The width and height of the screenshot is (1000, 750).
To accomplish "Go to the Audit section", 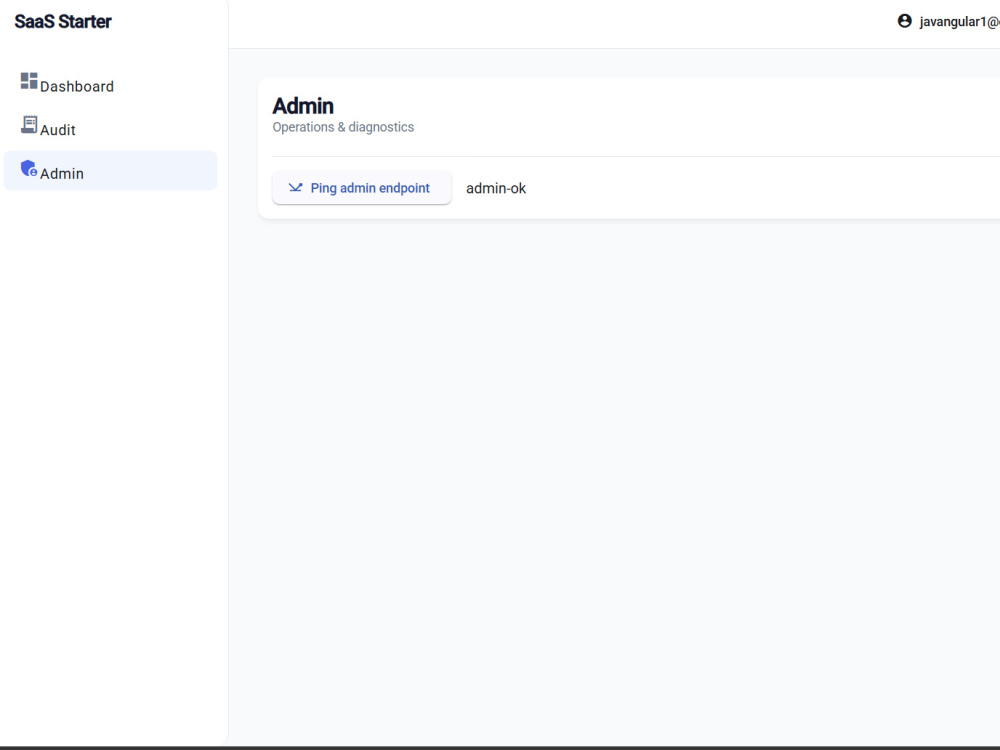I will pyautogui.click(x=110, y=127).
